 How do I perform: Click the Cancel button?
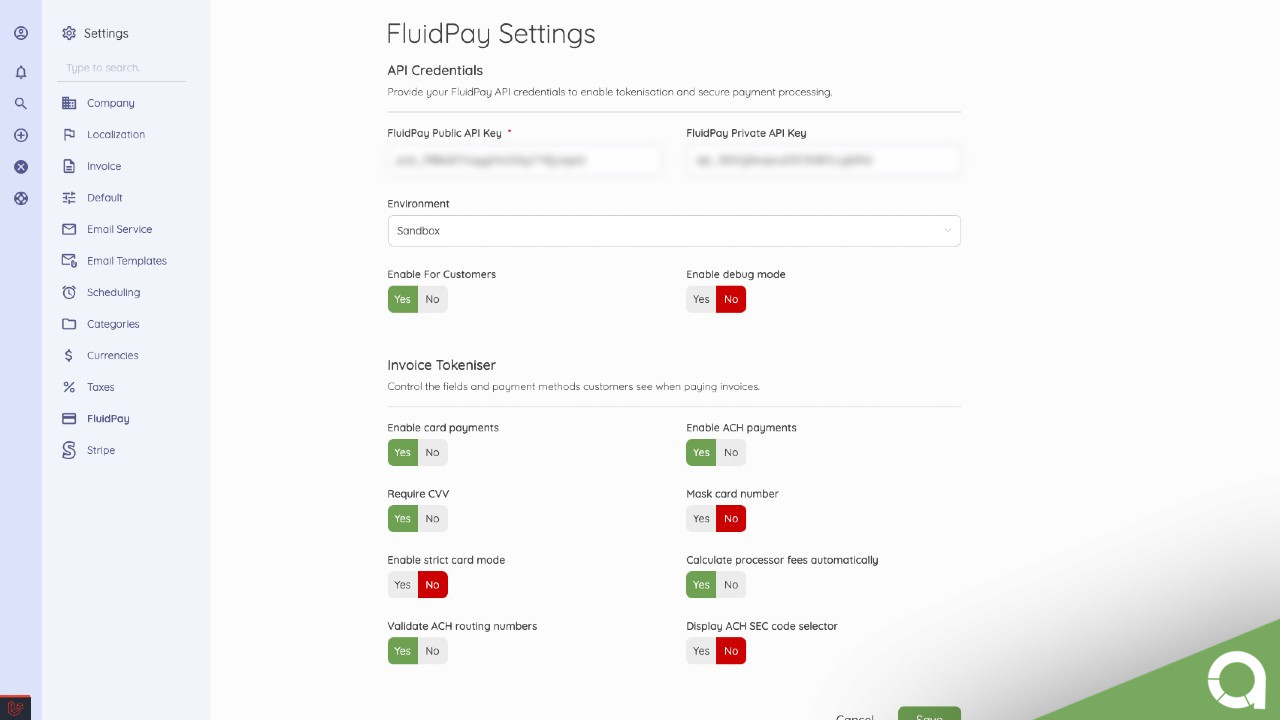point(855,717)
